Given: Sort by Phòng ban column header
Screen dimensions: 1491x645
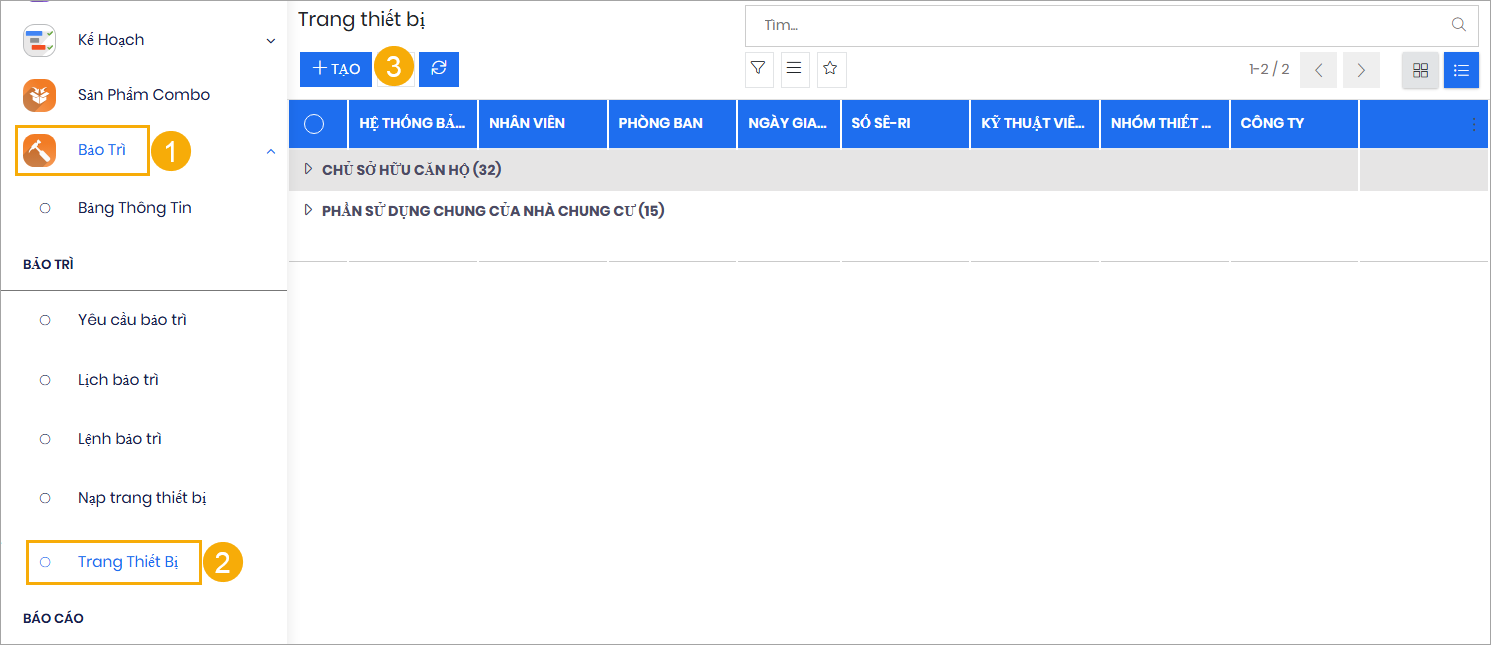Looking at the screenshot, I should (x=673, y=124).
